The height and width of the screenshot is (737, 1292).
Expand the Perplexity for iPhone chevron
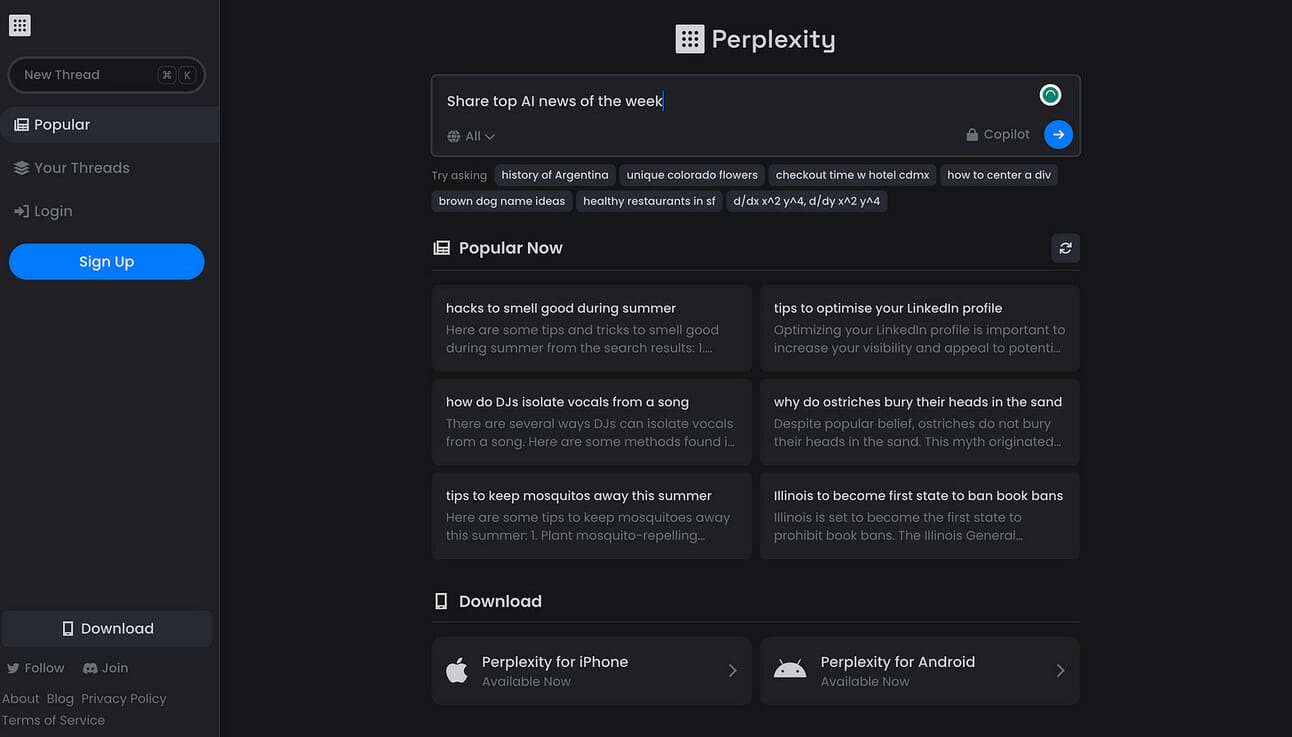click(x=732, y=671)
